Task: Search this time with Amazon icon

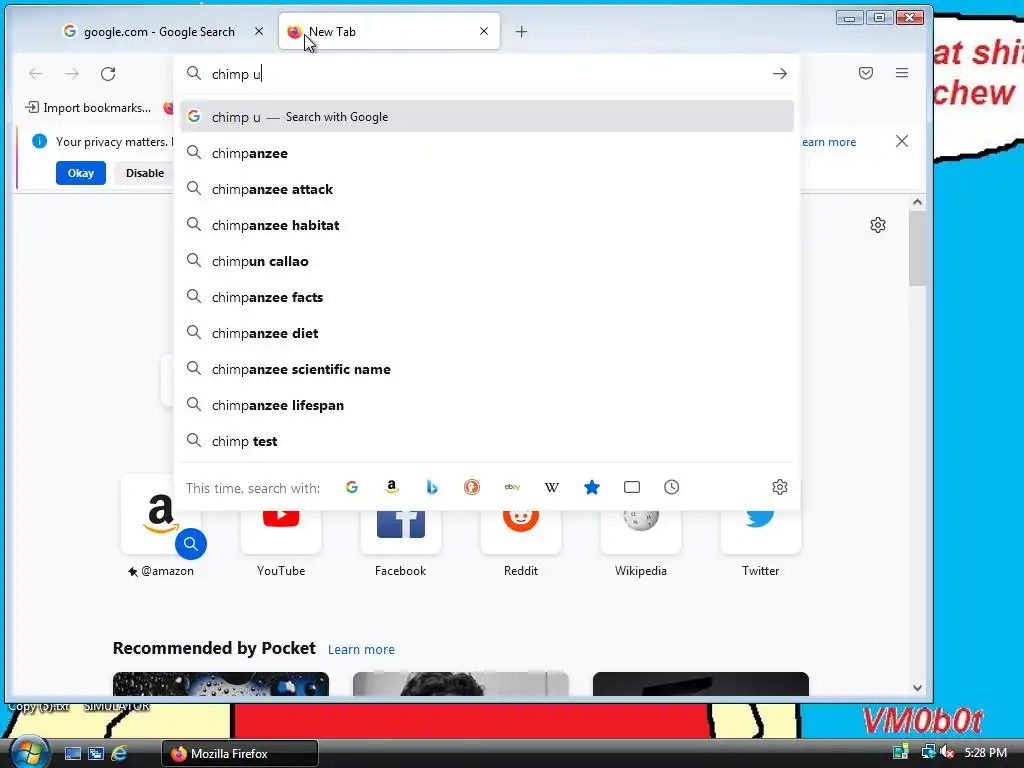Action: (392, 487)
